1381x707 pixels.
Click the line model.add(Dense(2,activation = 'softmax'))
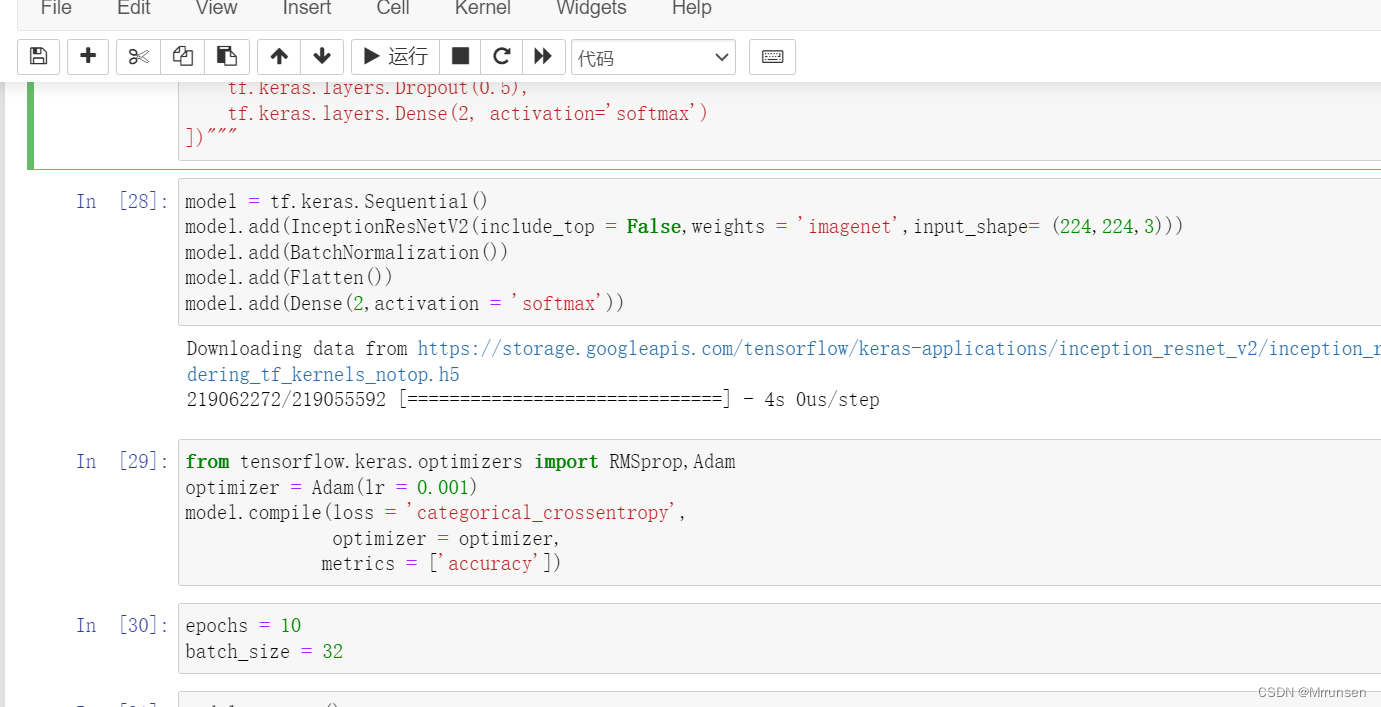405,303
